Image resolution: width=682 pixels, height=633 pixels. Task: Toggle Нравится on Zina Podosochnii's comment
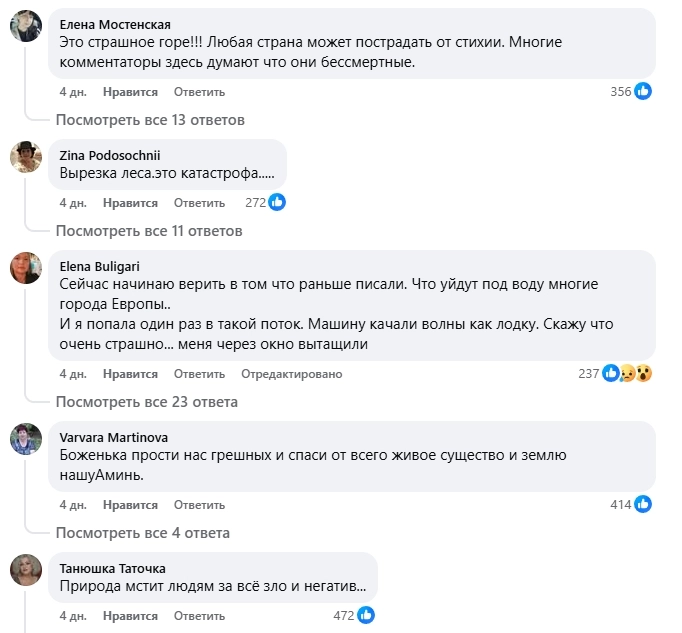[130, 203]
